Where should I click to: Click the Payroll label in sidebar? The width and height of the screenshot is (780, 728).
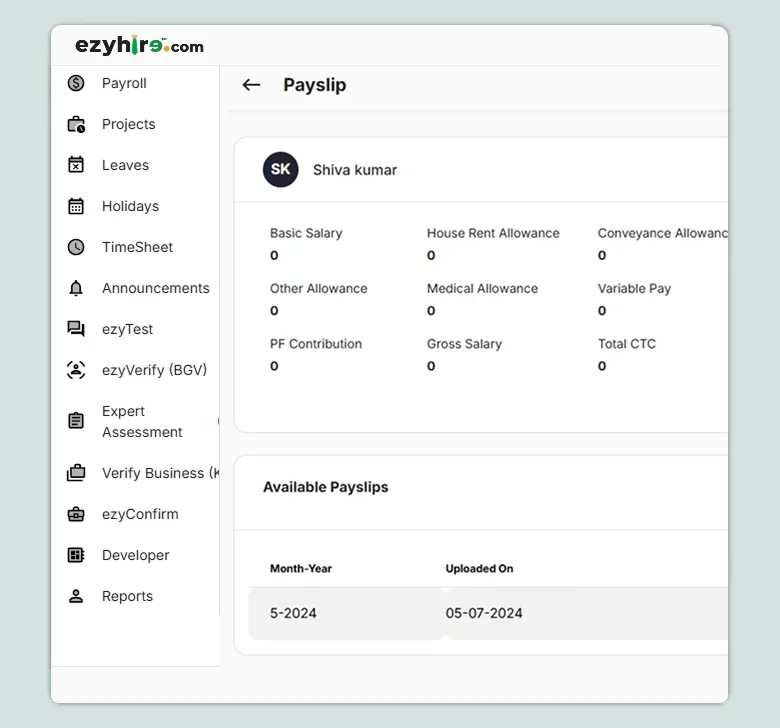[124, 83]
